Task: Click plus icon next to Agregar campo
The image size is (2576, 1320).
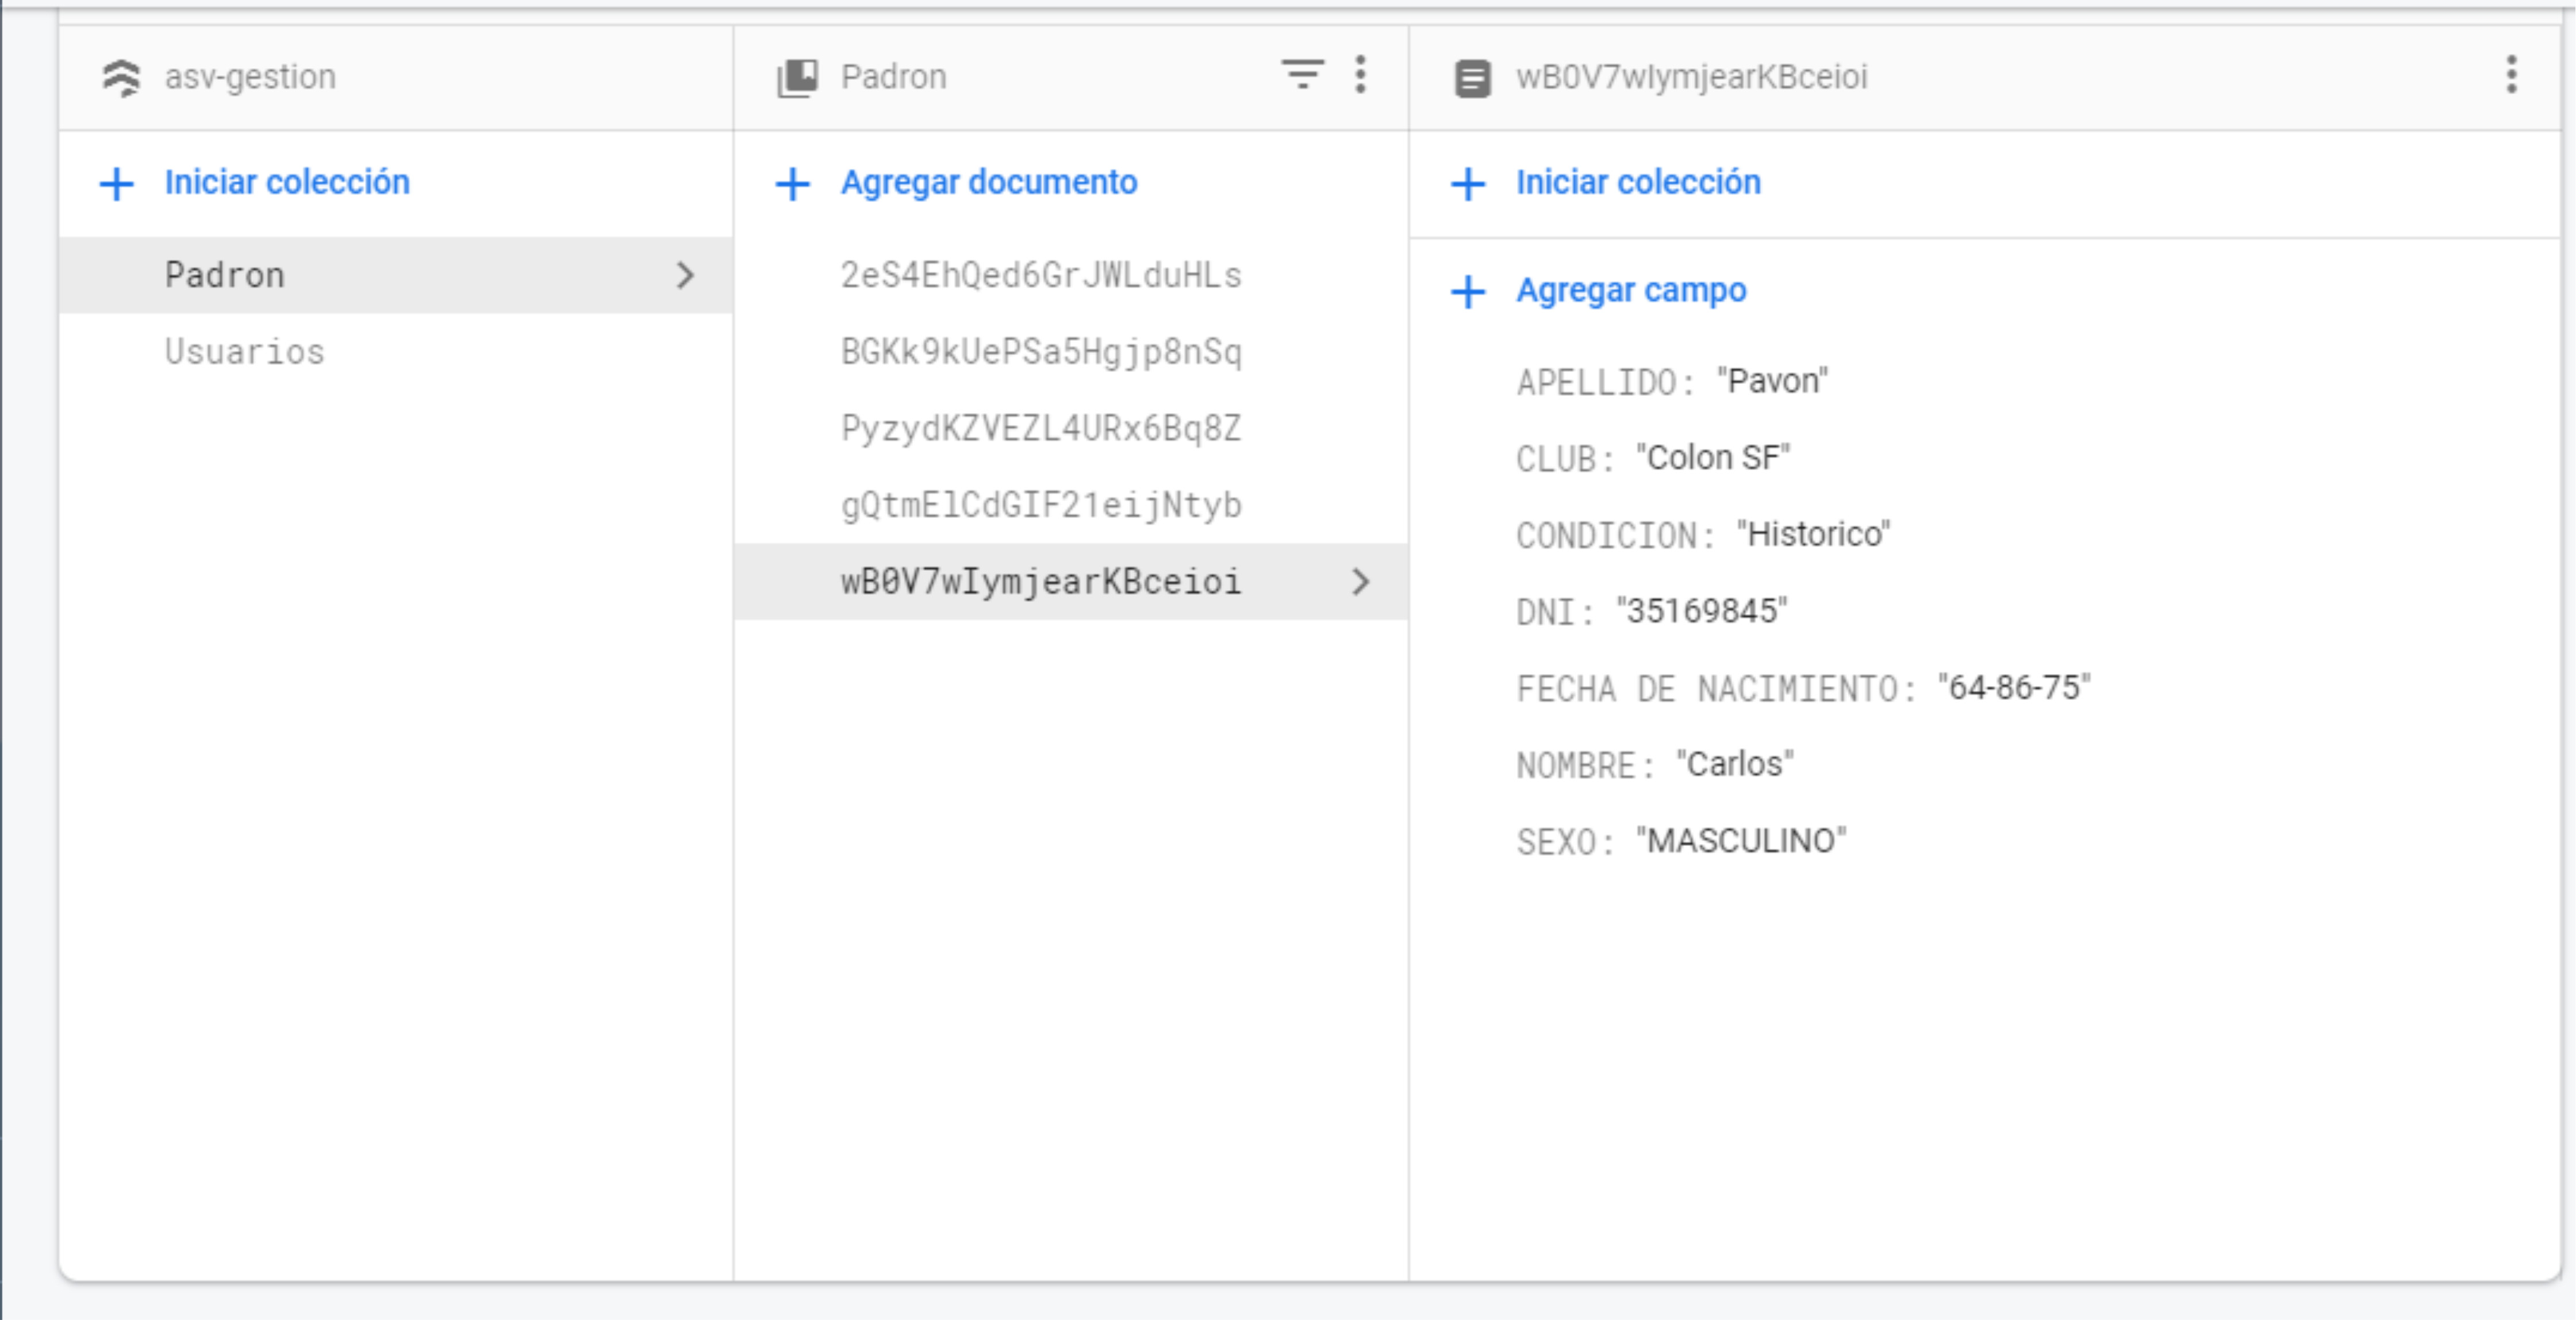Action: click(1468, 291)
